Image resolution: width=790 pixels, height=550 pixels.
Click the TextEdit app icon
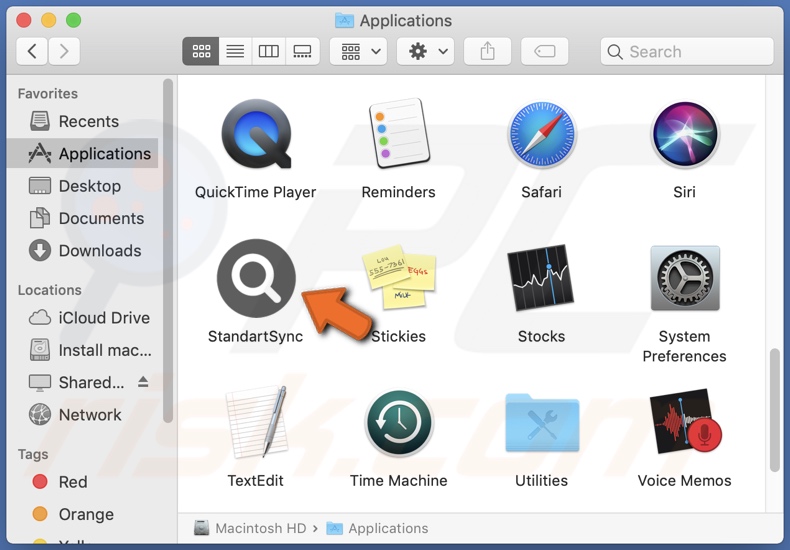click(x=256, y=422)
